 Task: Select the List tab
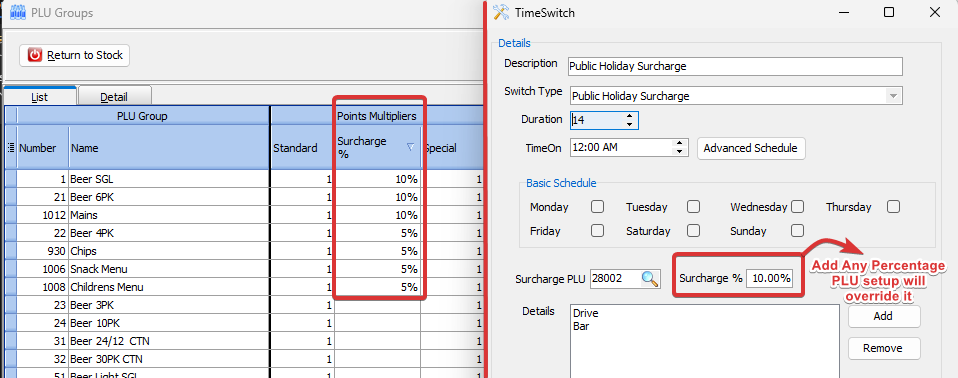coord(40,96)
